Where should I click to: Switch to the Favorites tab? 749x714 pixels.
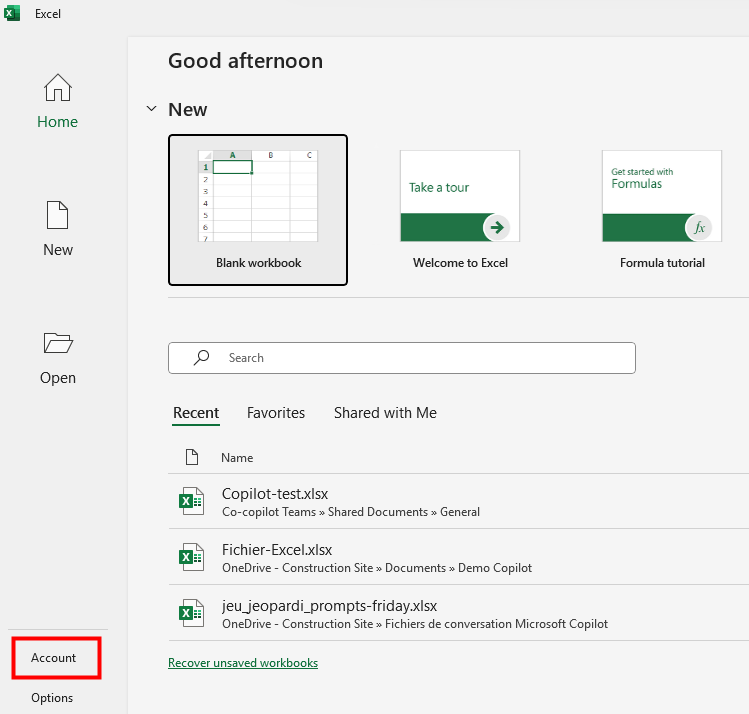[276, 413]
